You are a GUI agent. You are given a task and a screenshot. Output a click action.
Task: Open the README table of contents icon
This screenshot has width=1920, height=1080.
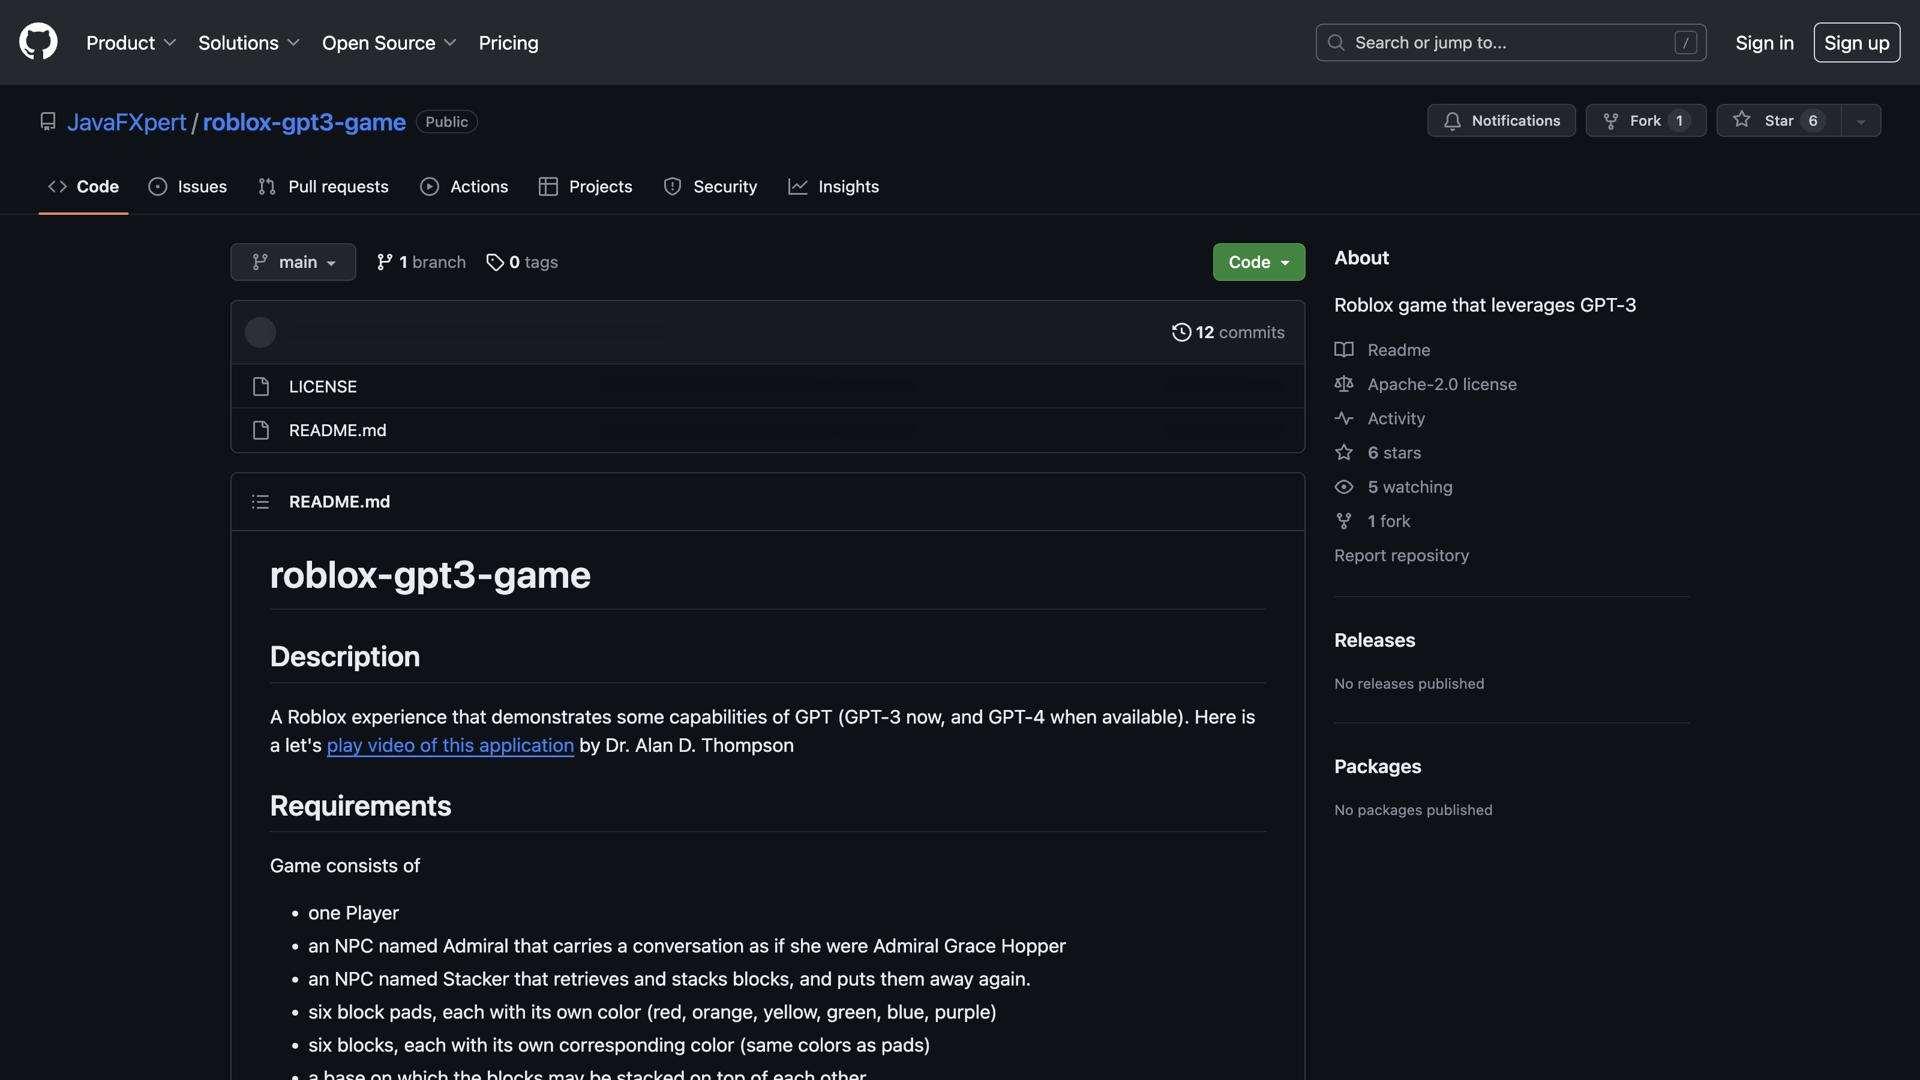click(260, 502)
